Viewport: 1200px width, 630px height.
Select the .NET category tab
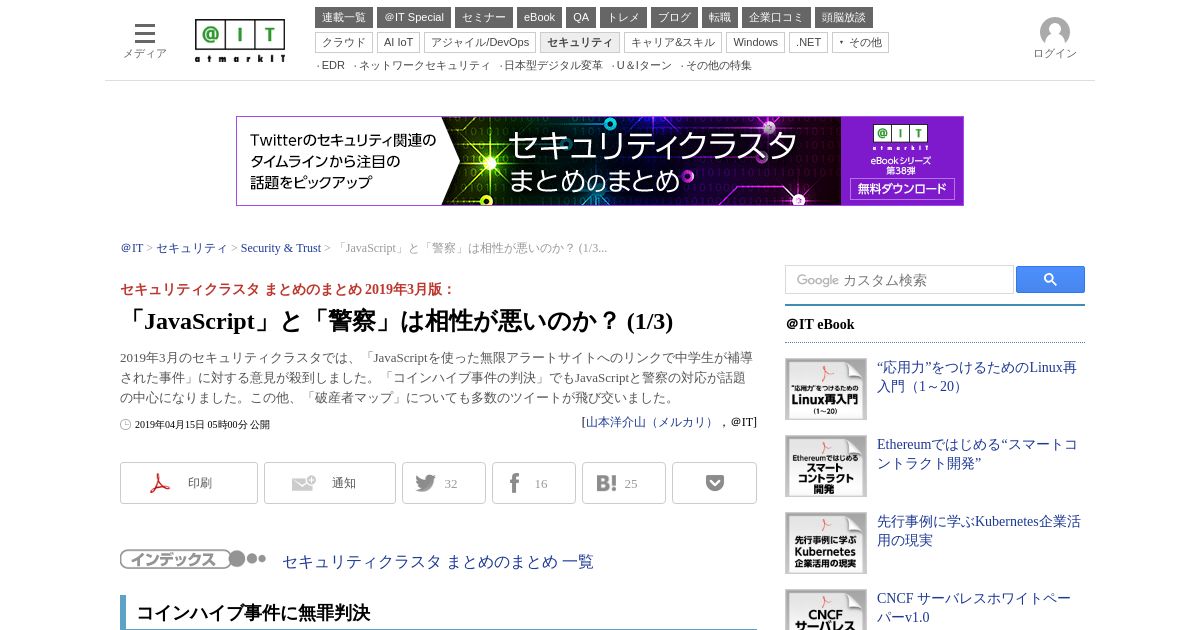(x=808, y=42)
